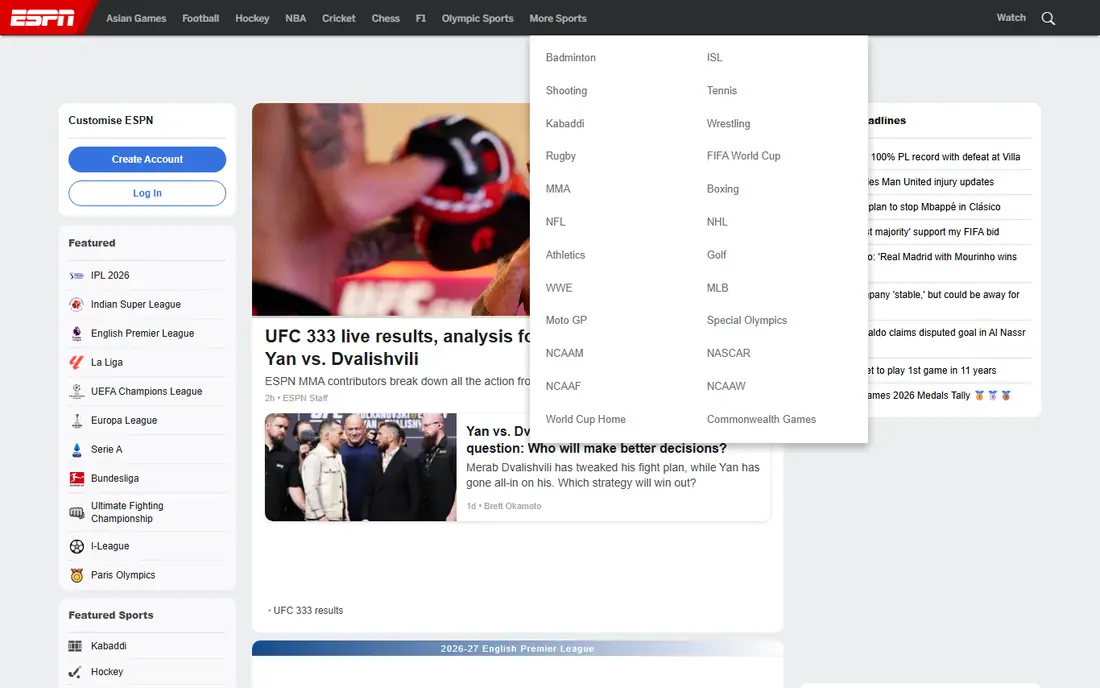The image size is (1100, 688).
Task: Click the IPL 2026 league icon
Action: click(x=76, y=276)
